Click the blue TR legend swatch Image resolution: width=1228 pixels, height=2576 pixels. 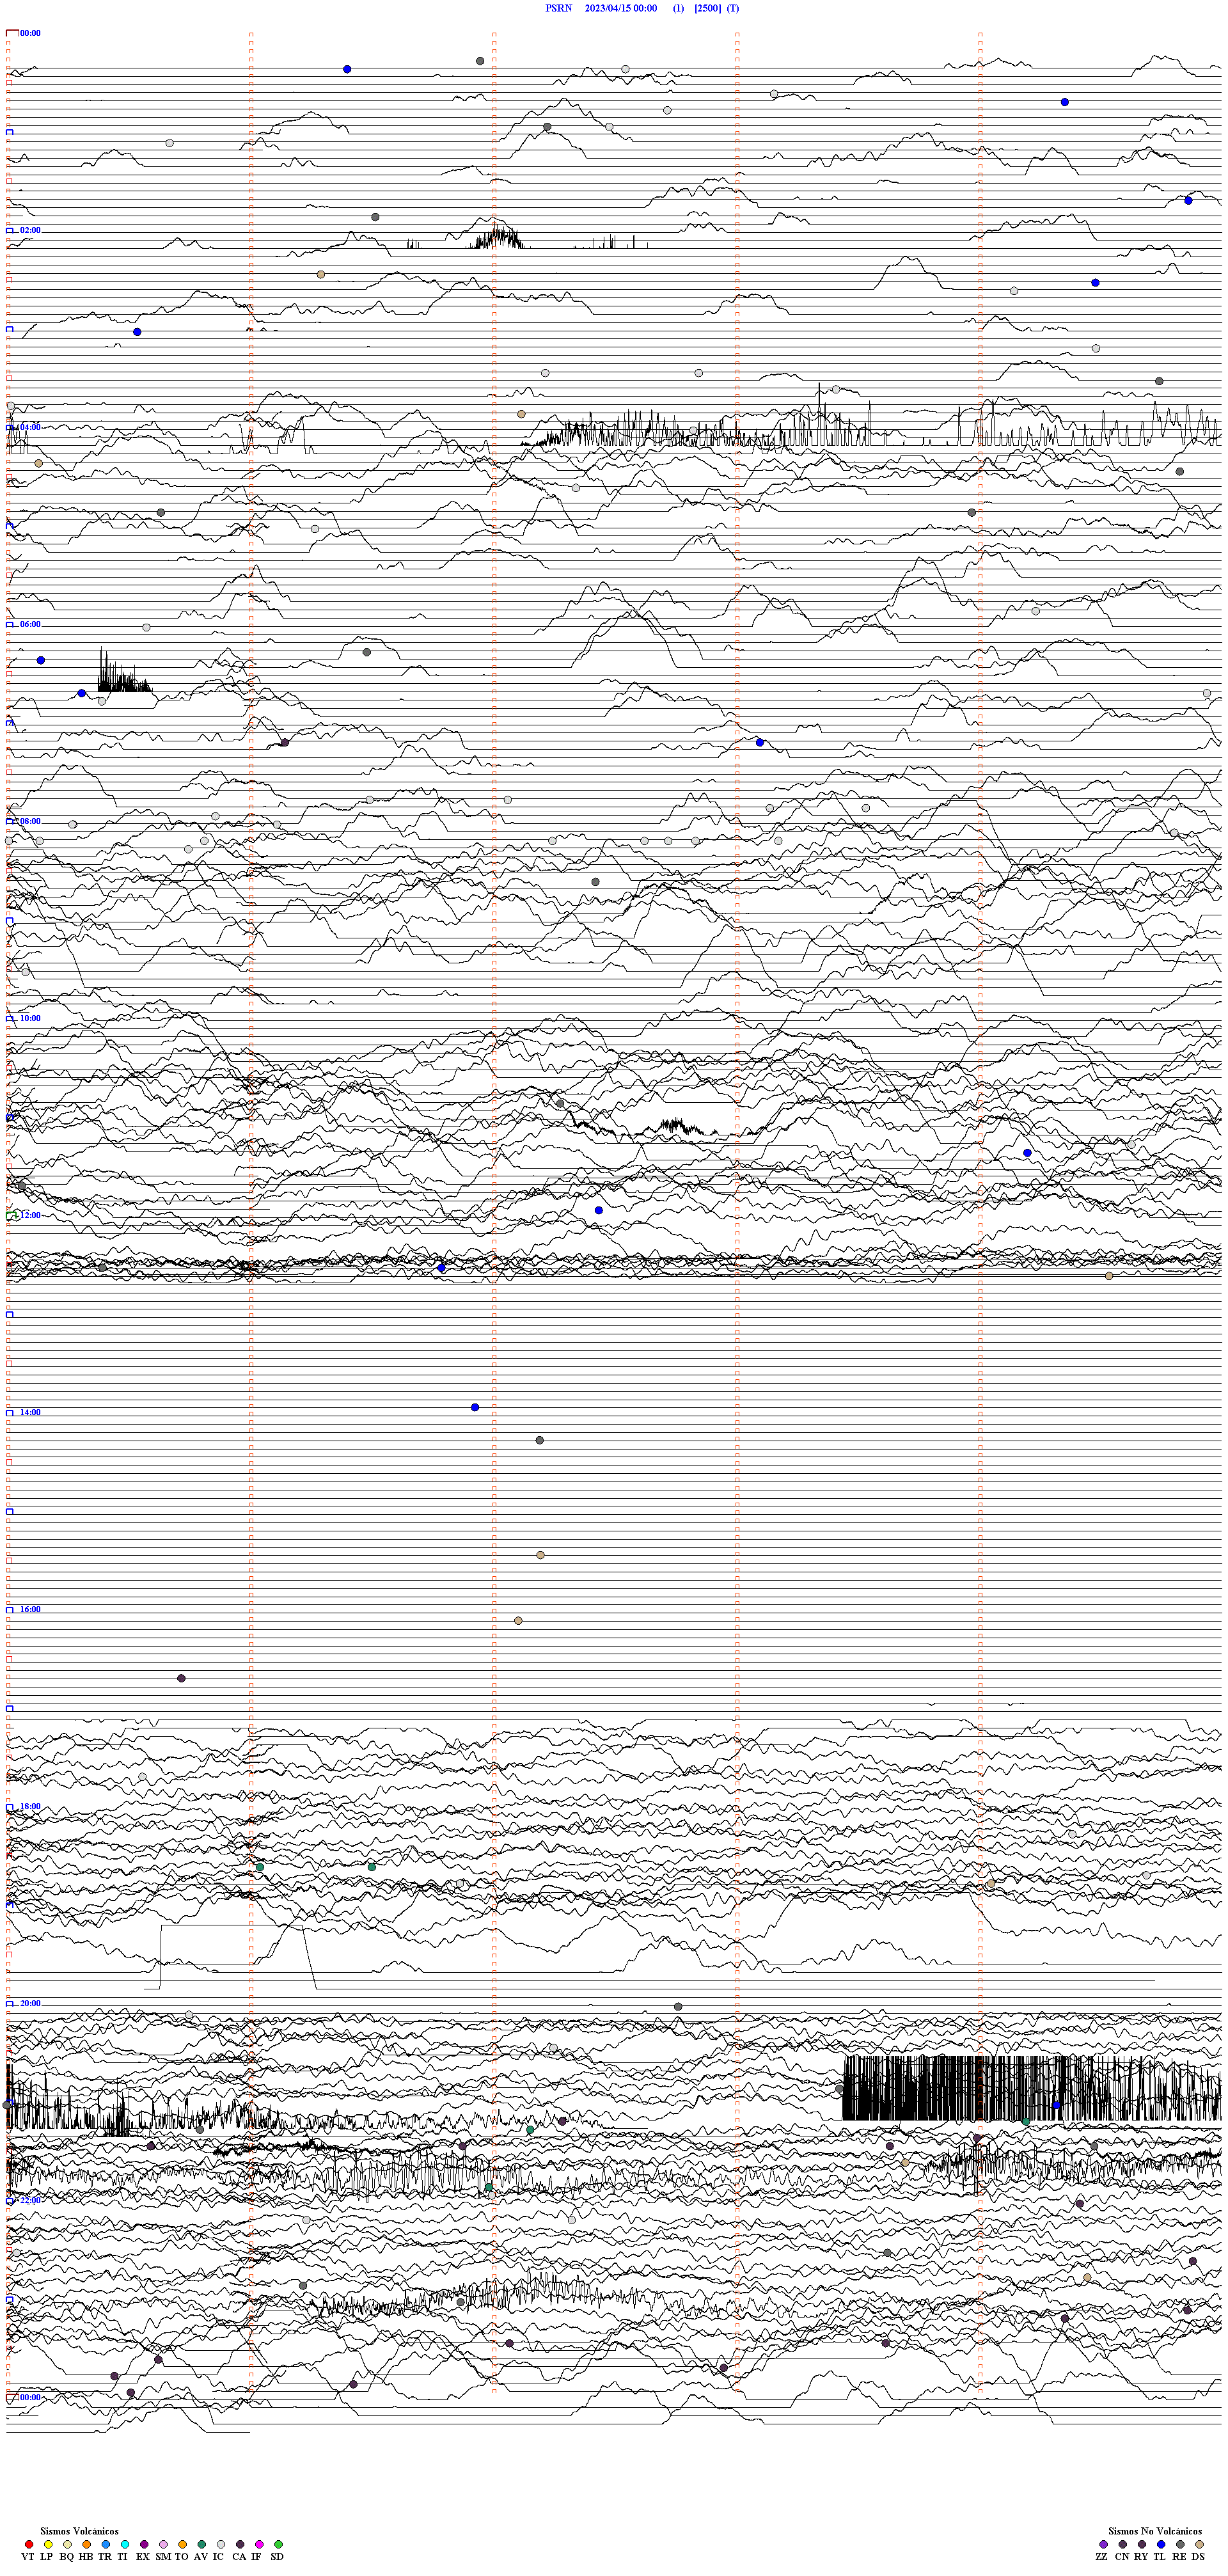[x=105, y=2544]
